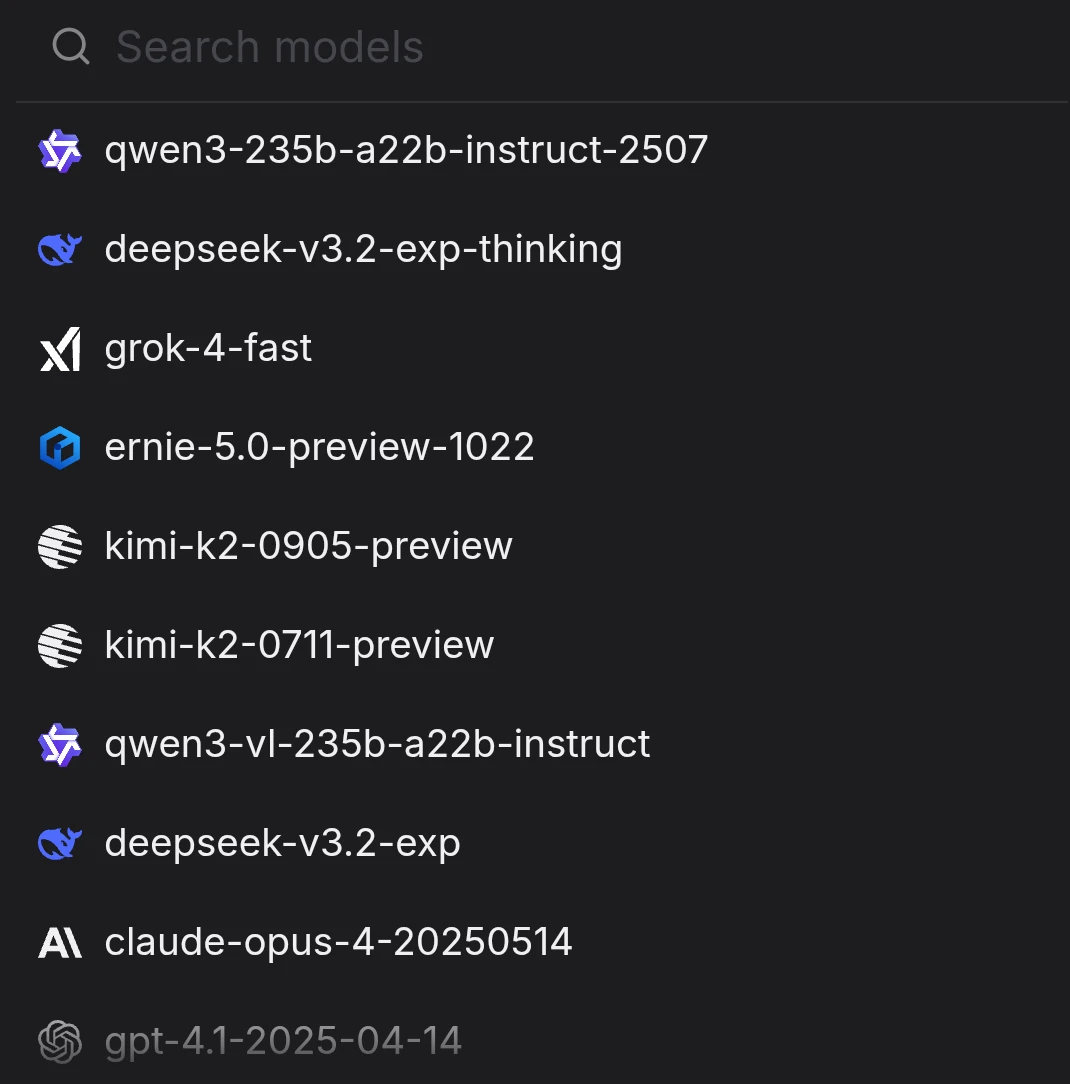Select the gpt-4.1-2025-04-14 model
1070x1084 pixels.
tap(283, 1042)
